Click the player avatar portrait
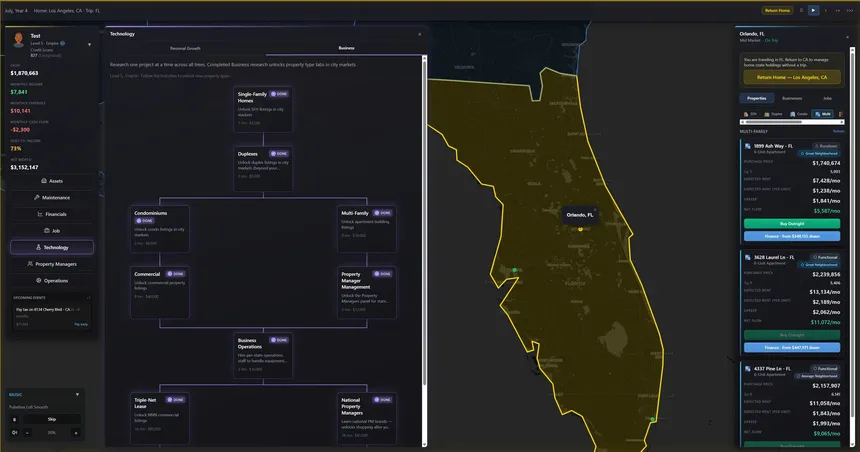 pyautogui.click(x=19, y=39)
